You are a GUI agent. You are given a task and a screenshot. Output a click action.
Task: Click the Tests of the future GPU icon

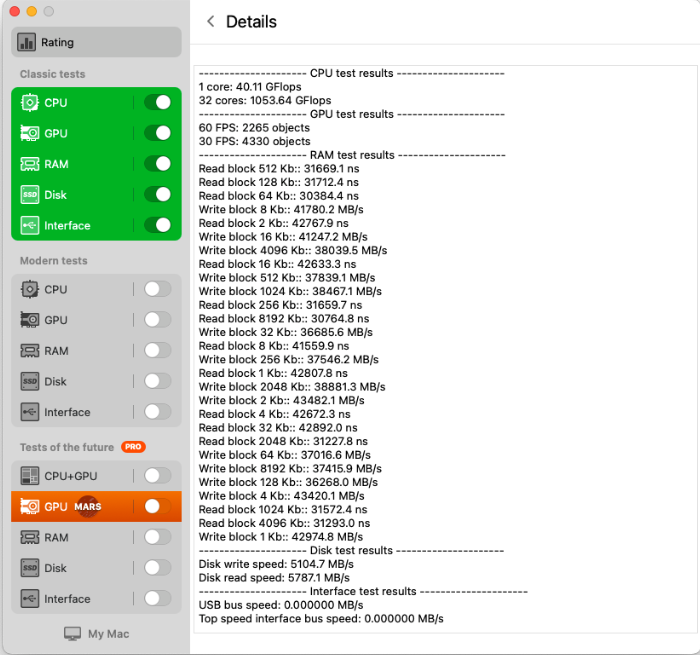pyautogui.click(x=29, y=507)
